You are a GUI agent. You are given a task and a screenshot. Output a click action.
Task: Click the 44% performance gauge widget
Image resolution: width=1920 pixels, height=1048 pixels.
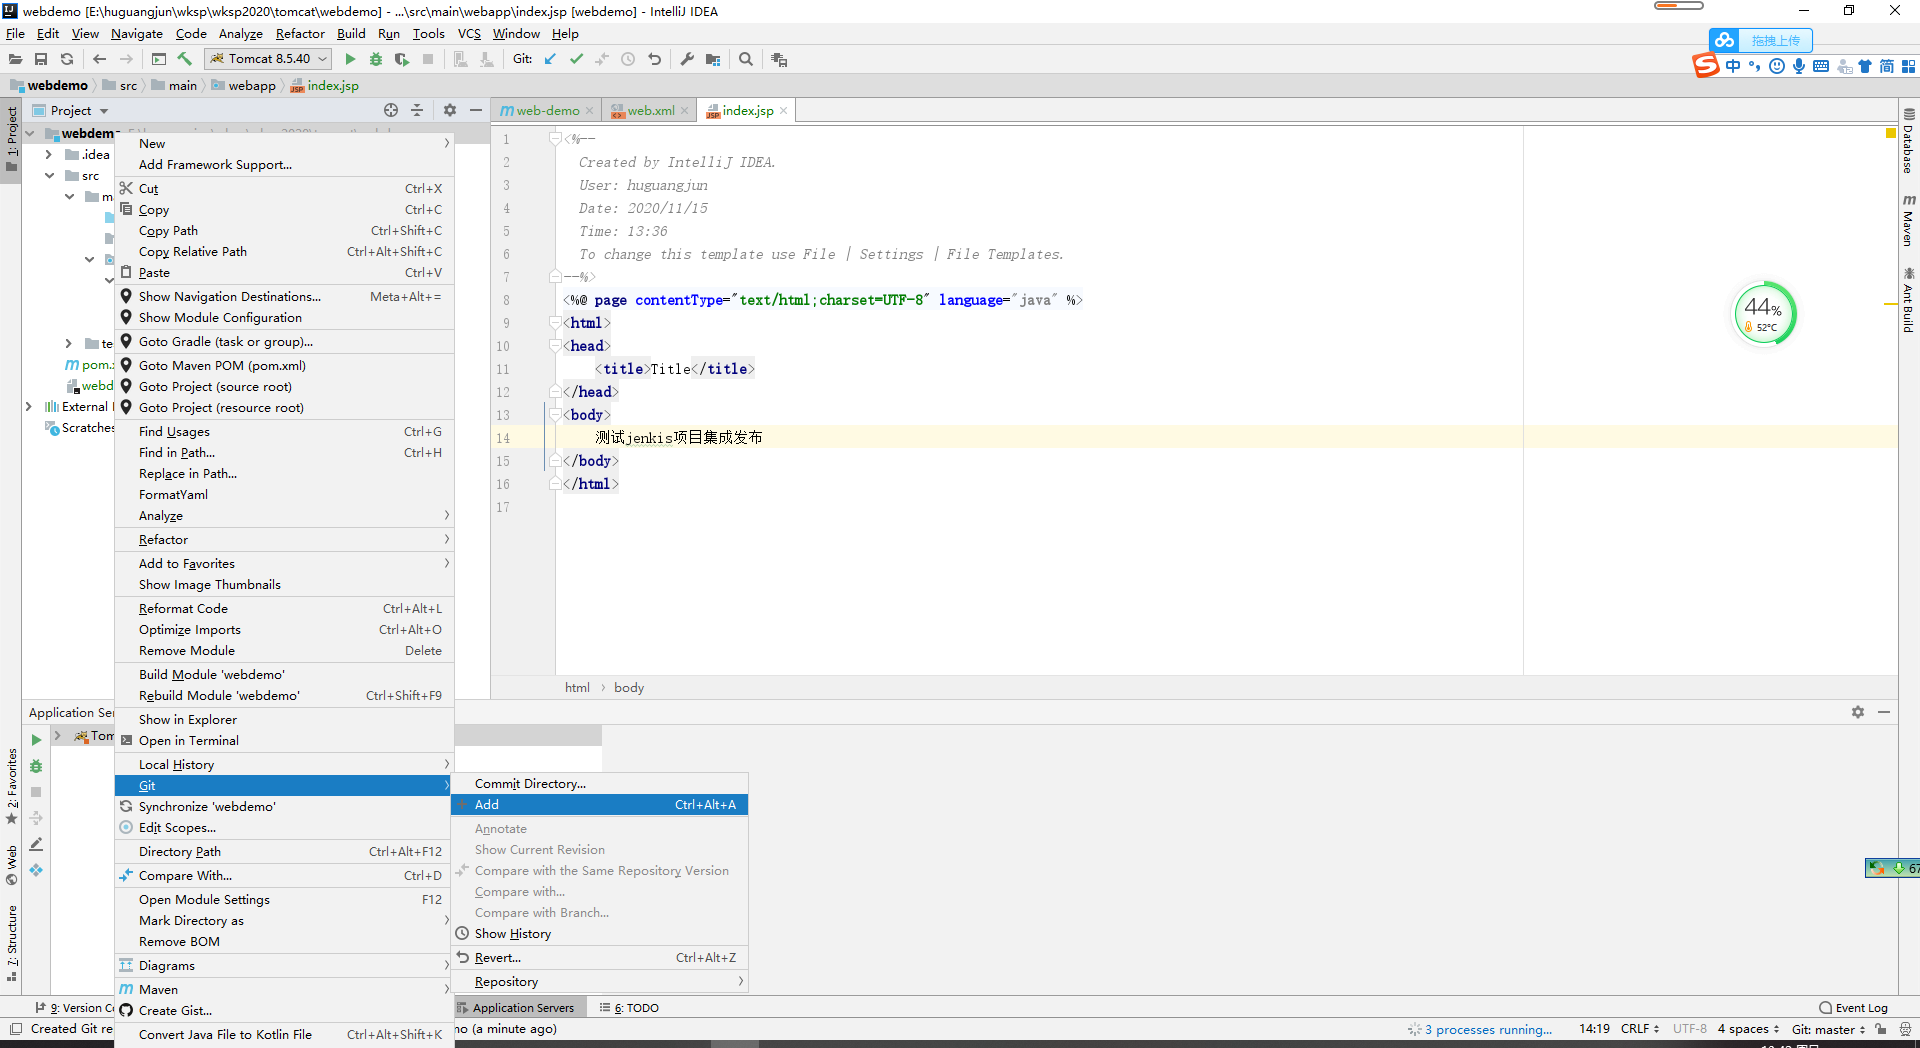click(x=1765, y=314)
